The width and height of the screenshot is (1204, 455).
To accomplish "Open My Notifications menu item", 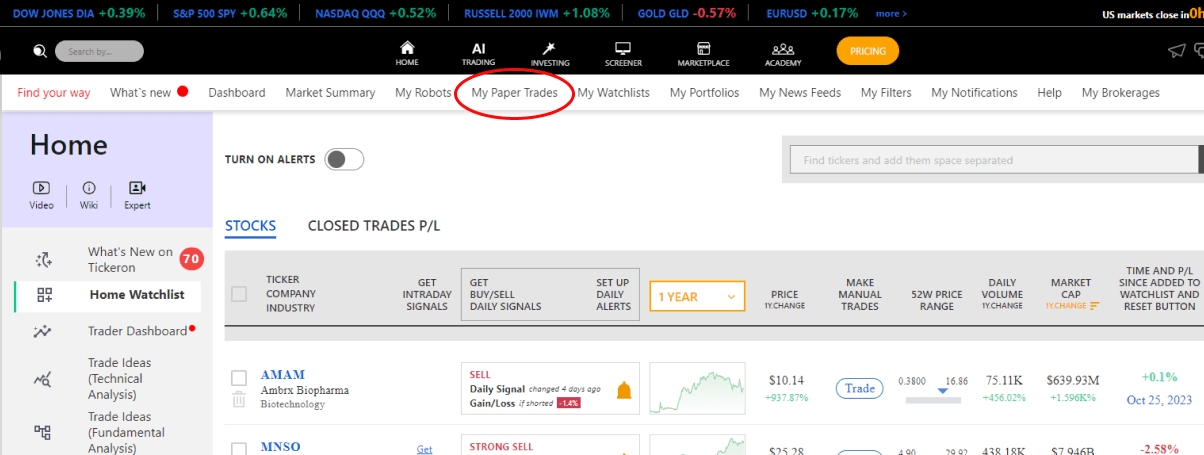I will [974, 92].
